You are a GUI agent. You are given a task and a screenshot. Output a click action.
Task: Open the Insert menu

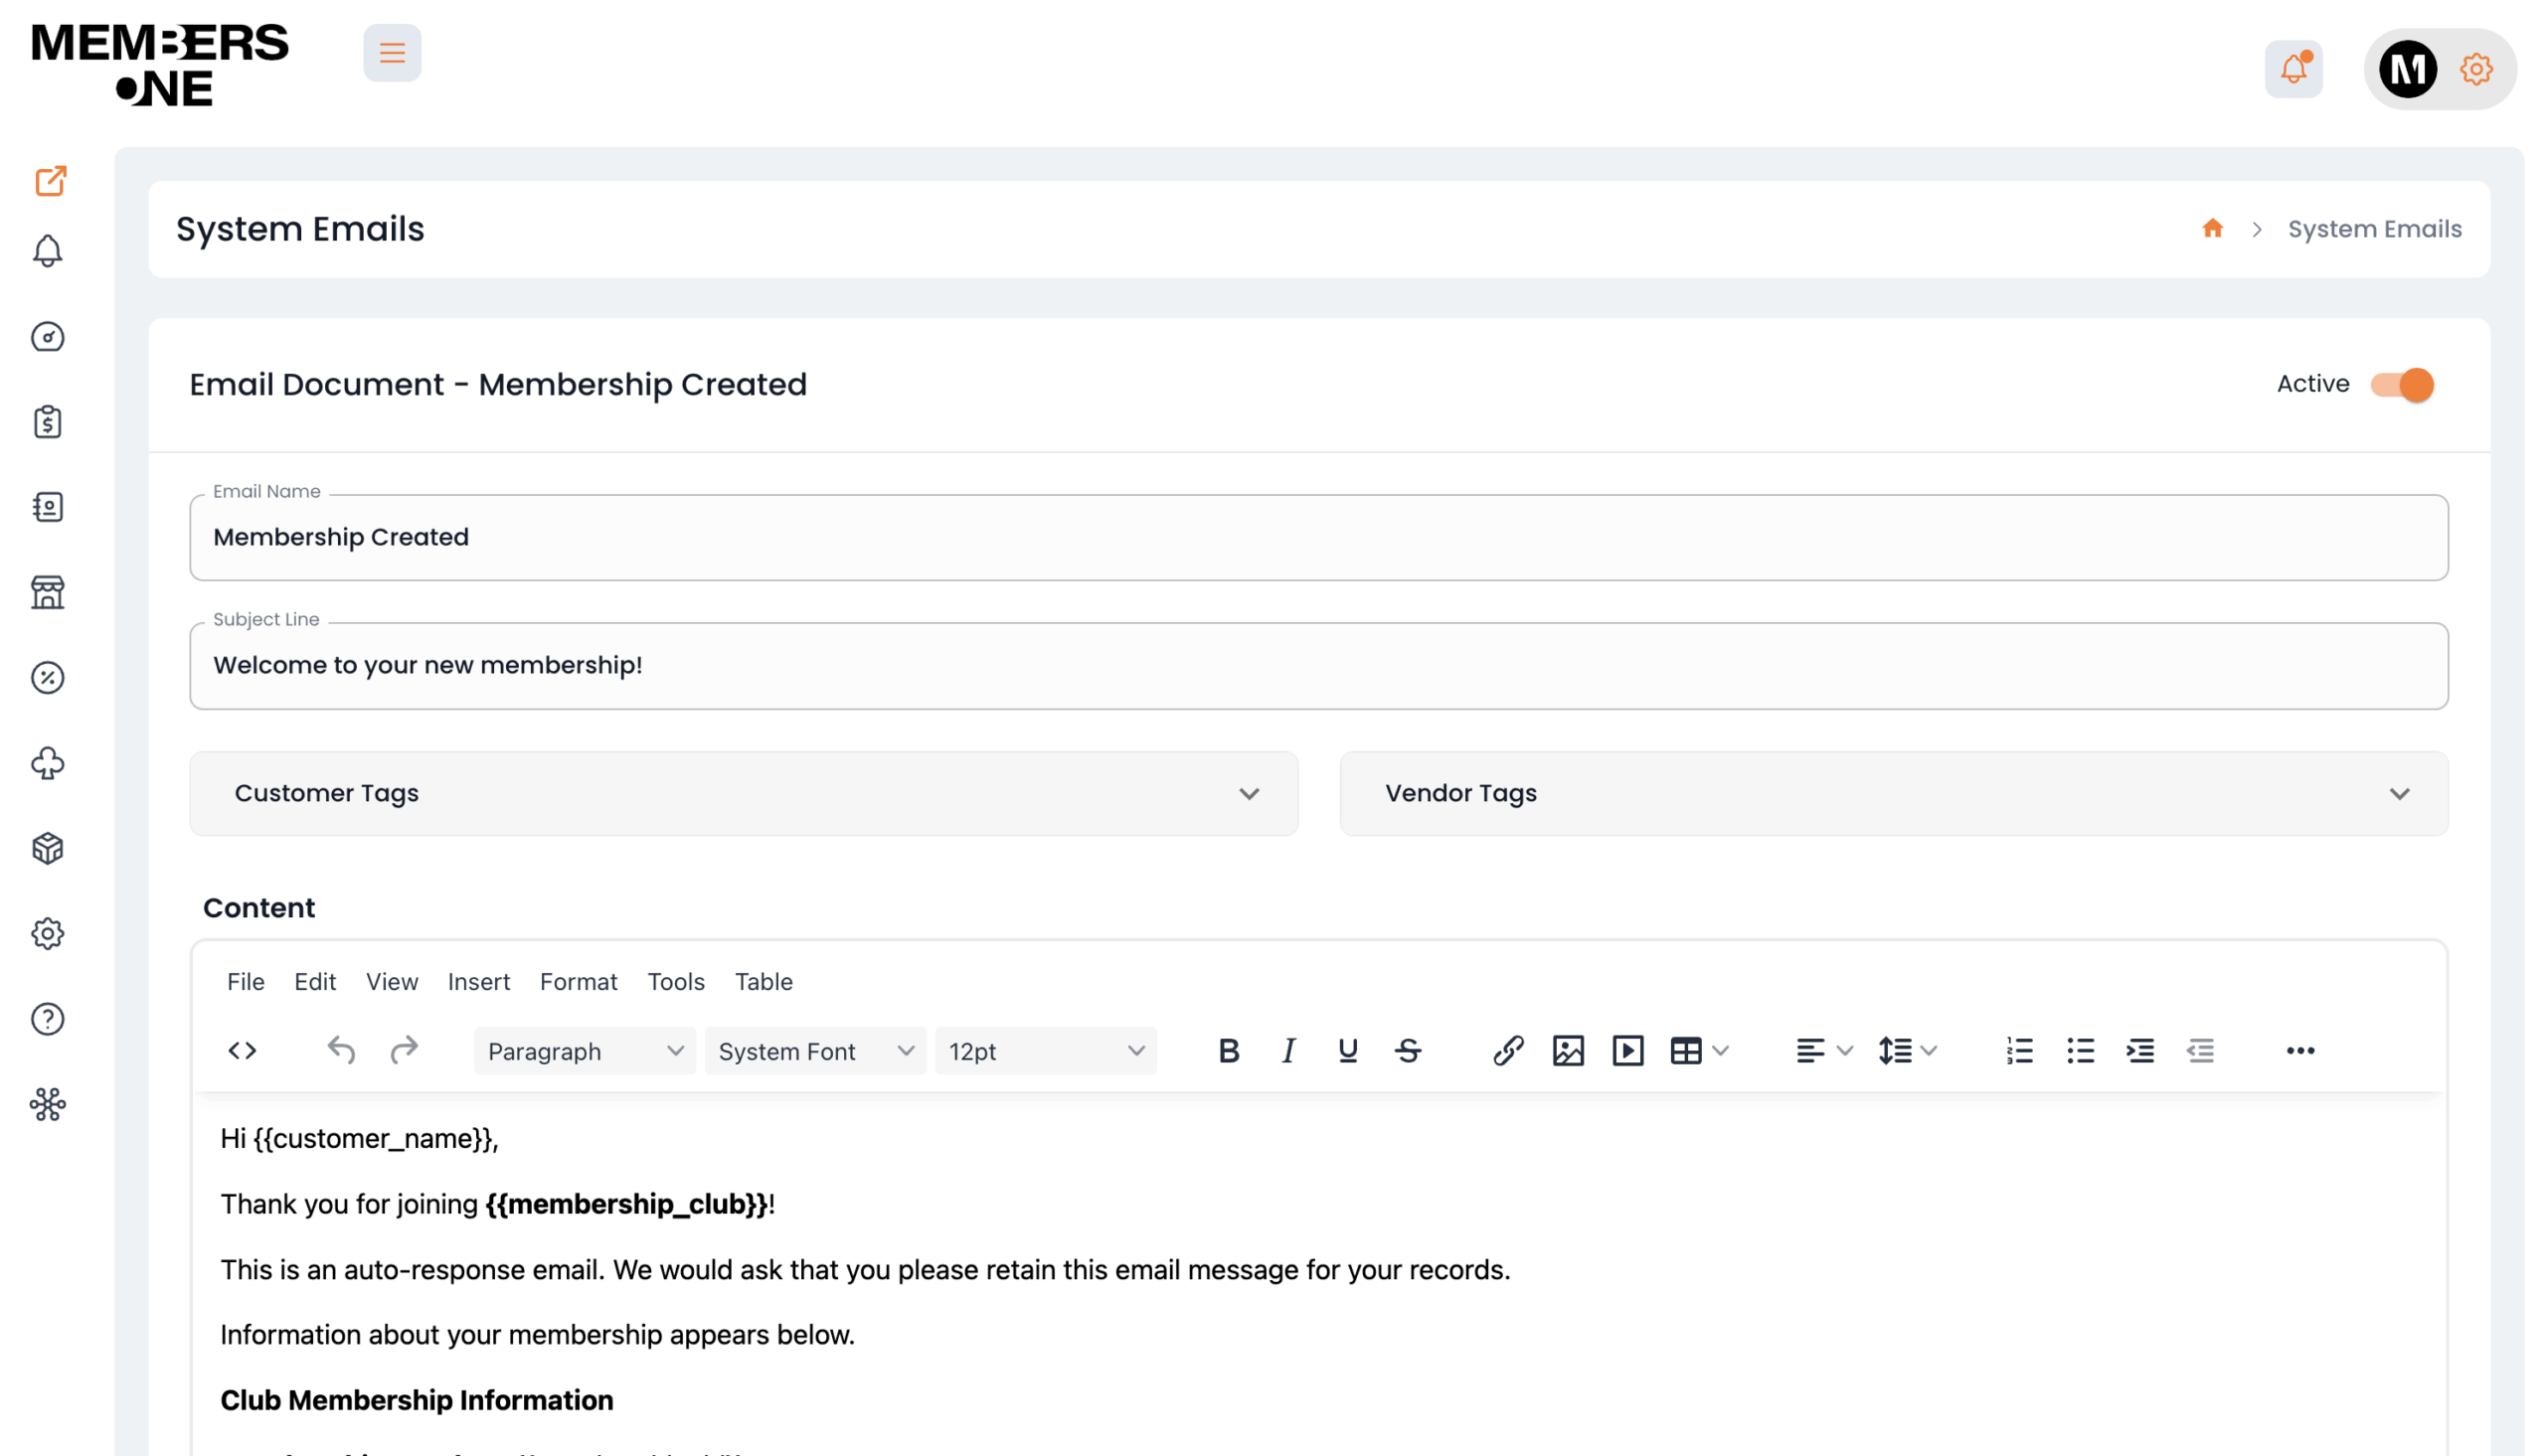[478, 981]
